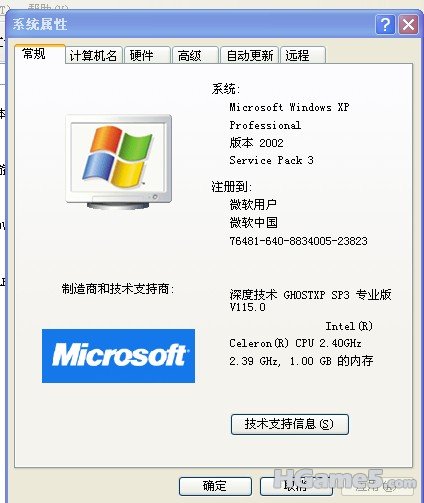This screenshot has height=503, width=424.
Task: Close the 系统属性 dialog with the X
Action: [x=408, y=24]
